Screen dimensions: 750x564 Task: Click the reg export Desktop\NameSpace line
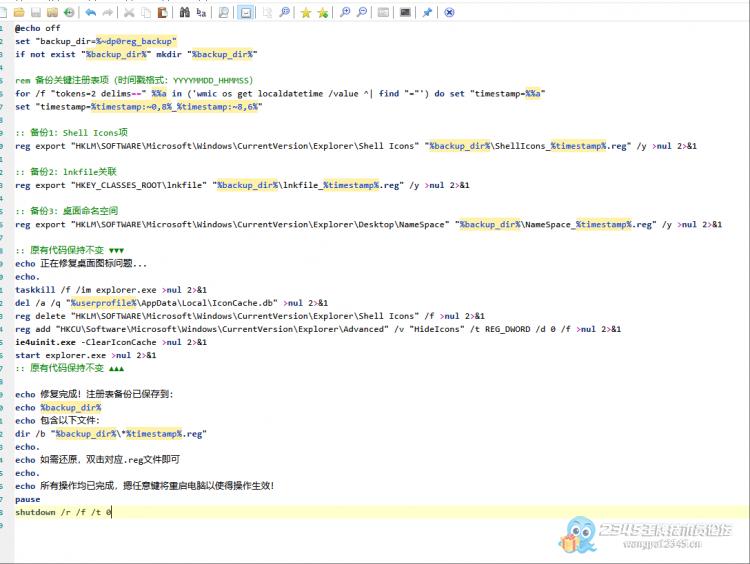368,224
